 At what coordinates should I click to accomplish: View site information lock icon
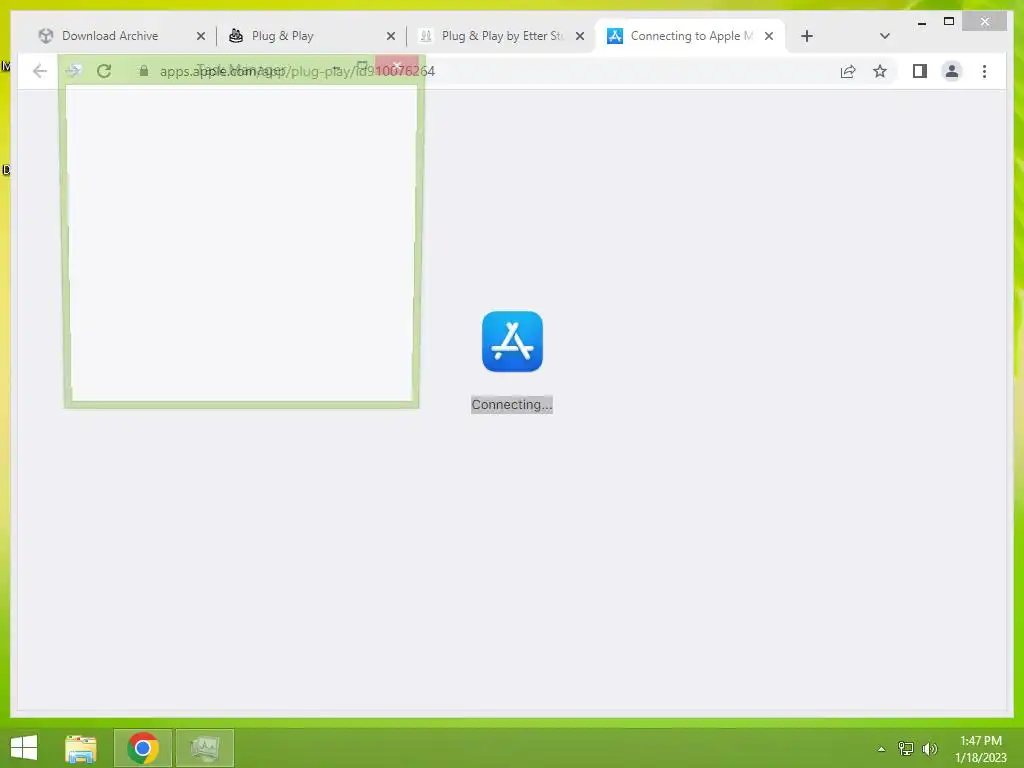coord(144,71)
